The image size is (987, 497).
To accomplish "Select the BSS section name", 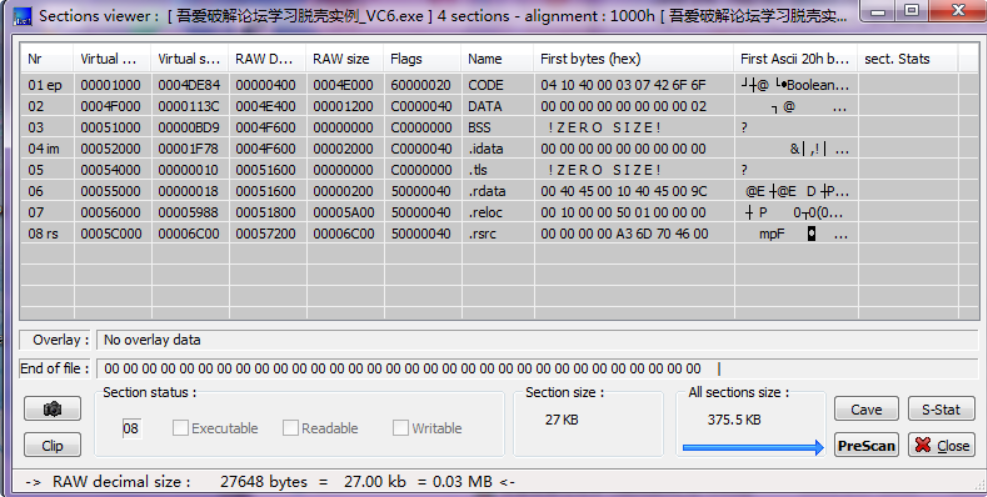I will pos(479,127).
